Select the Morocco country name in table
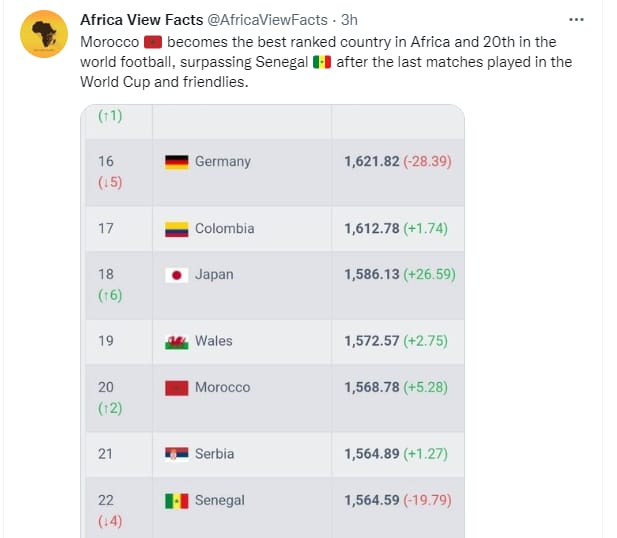 pyautogui.click(x=223, y=387)
